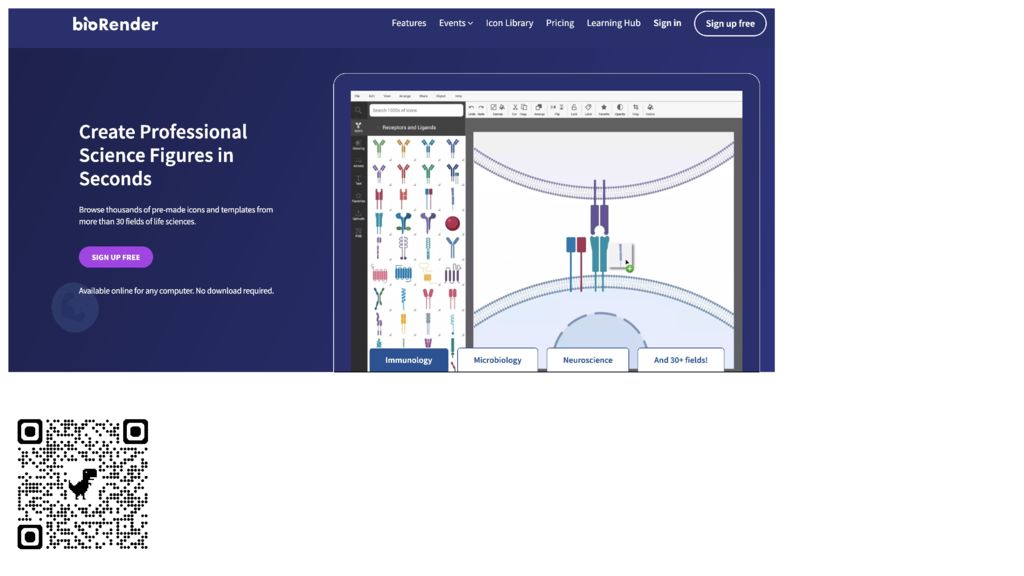
Task: Click the purple SIGN UP FREE button
Action: click(116, 257)
